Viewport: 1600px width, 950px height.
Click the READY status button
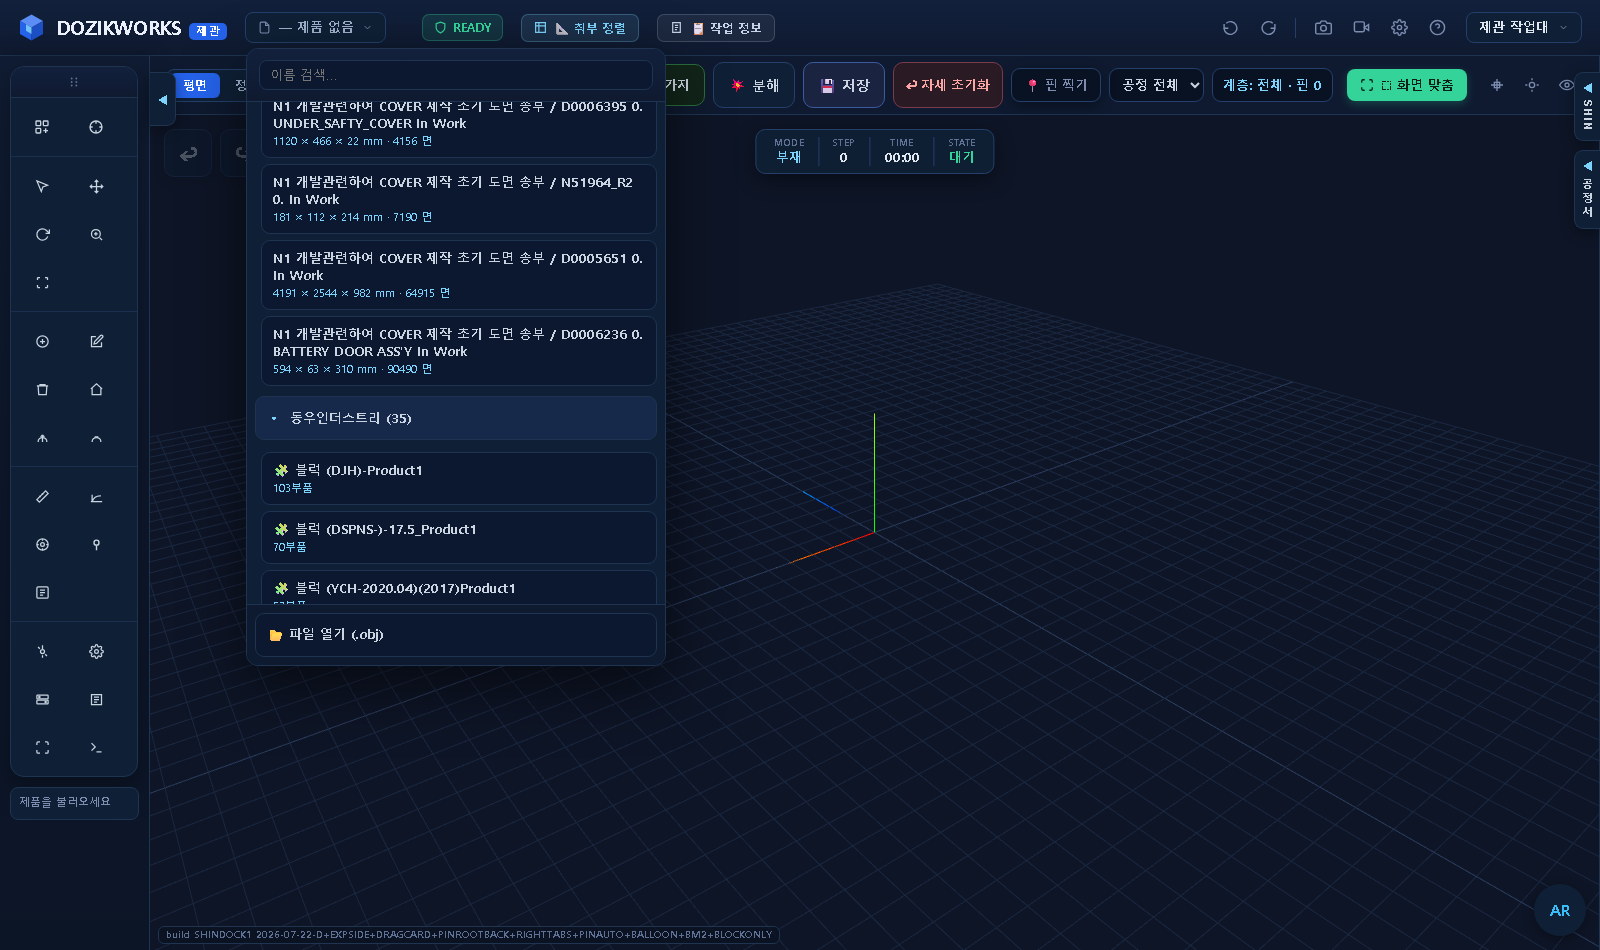tap(462, 28)
